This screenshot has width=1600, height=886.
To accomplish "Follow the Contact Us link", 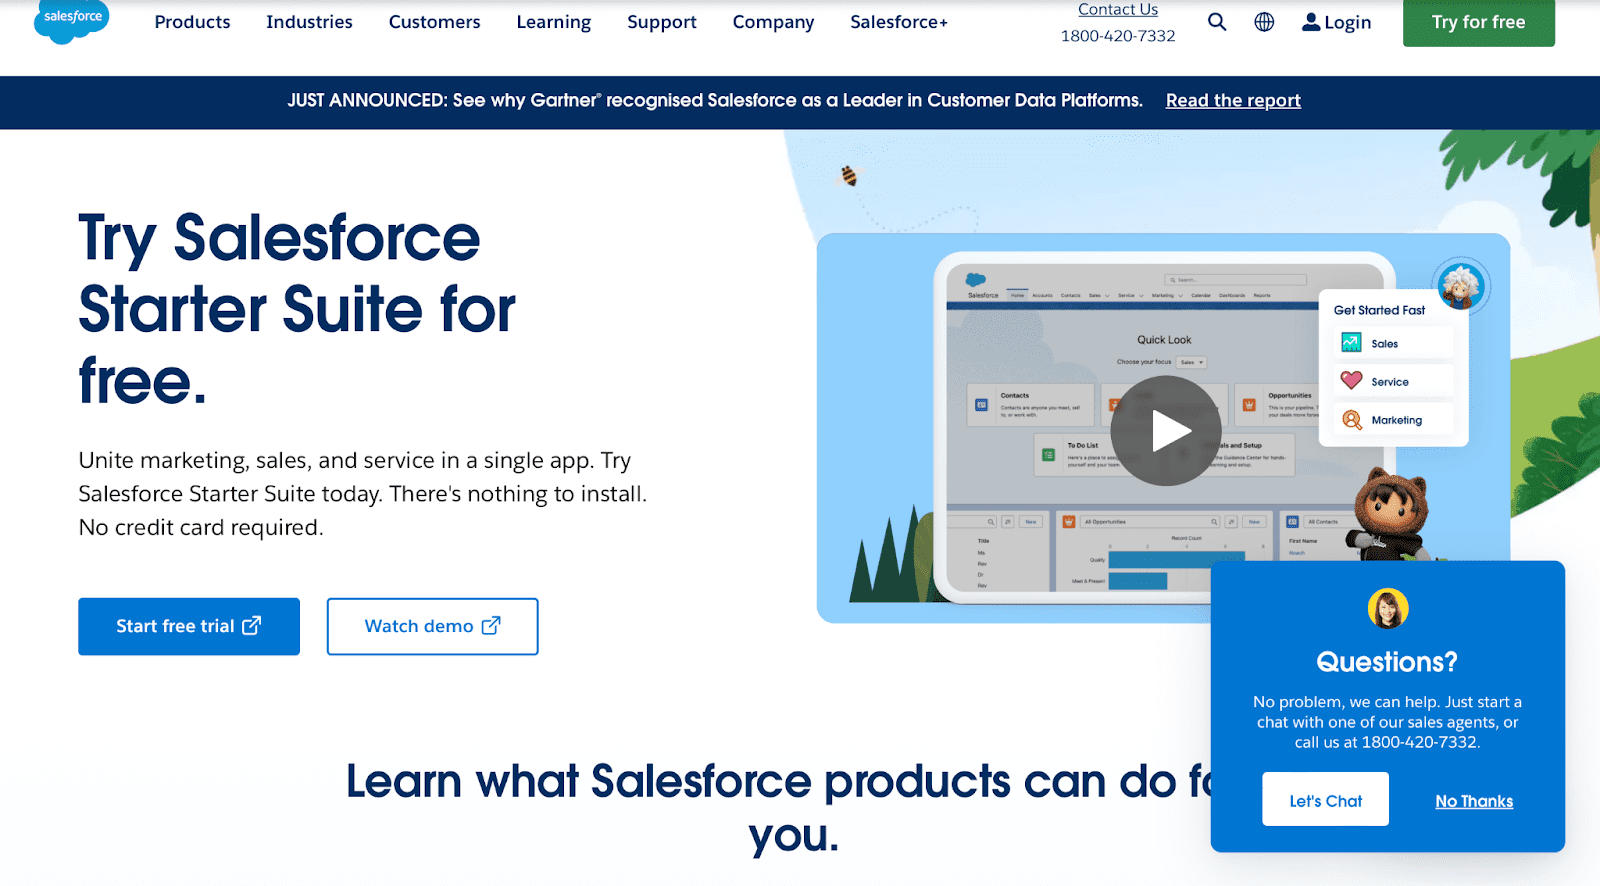I will click(1118, 10).
